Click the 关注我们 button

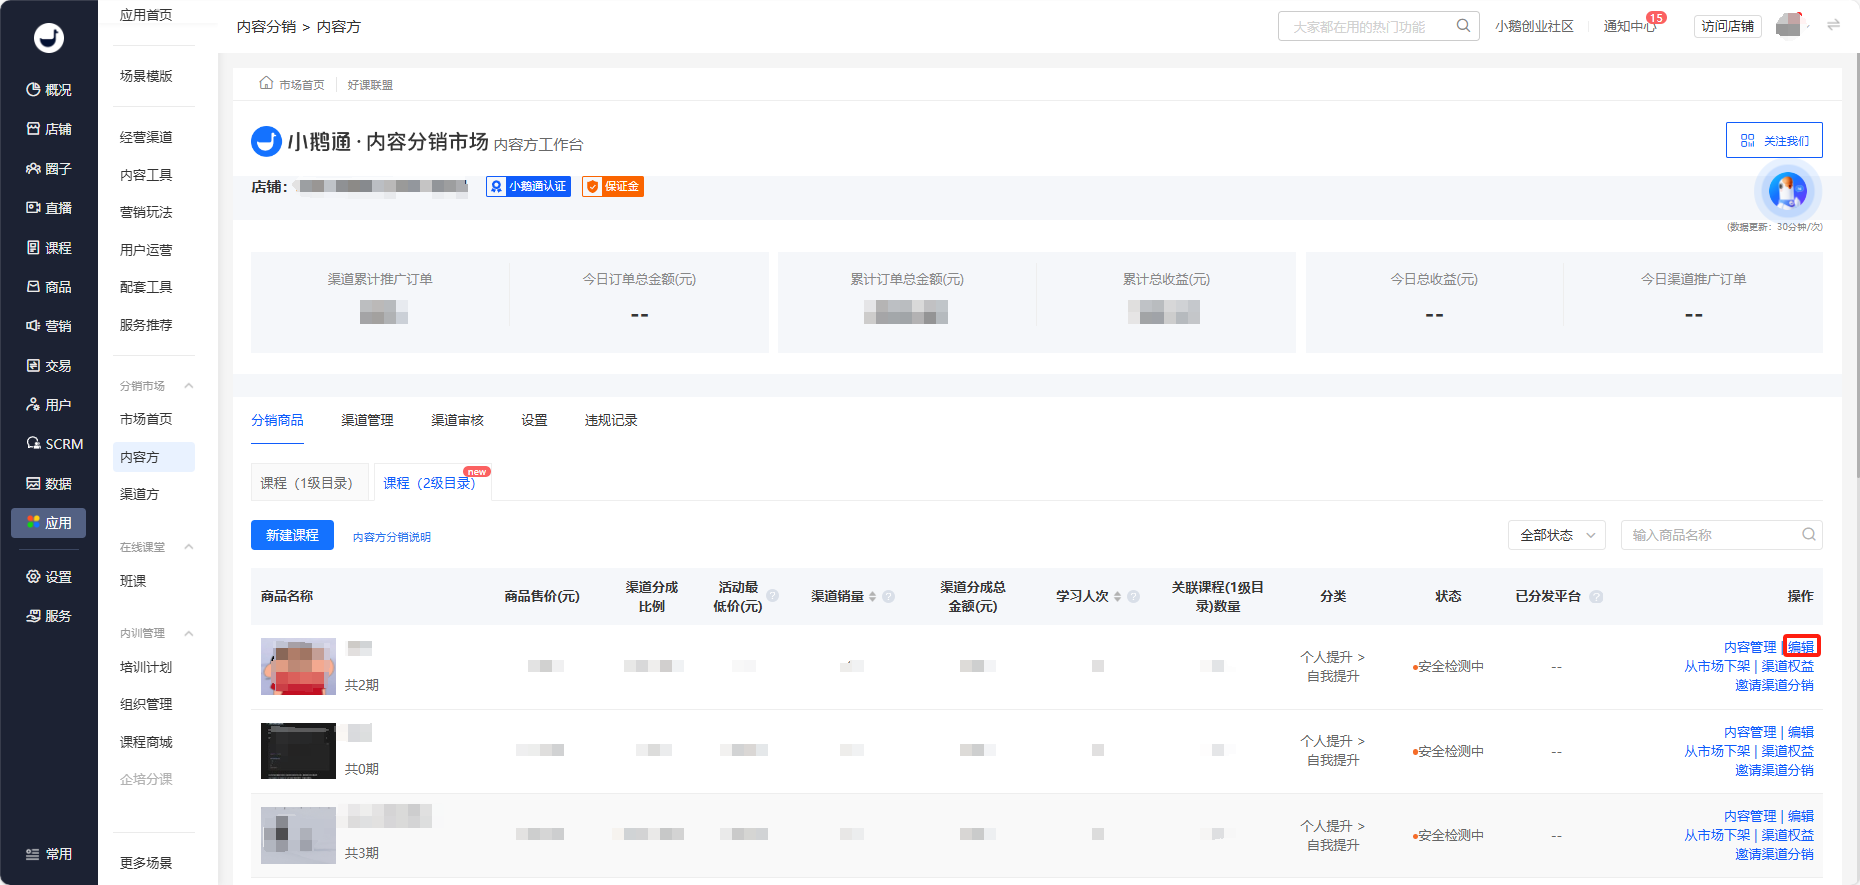point(1774,140)
